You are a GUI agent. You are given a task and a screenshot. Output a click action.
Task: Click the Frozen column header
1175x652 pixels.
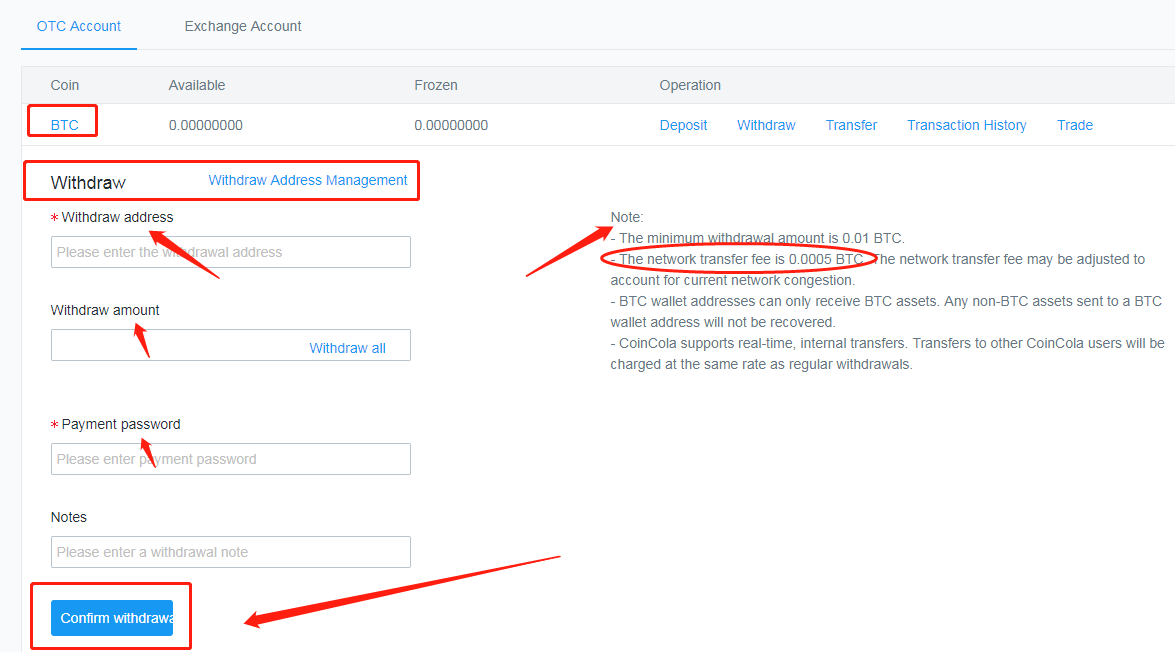point(436,85)
